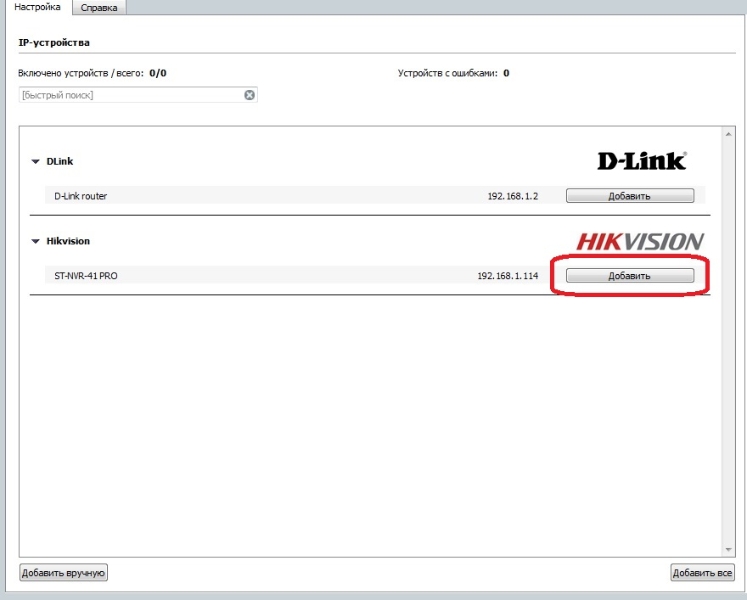Select the D-Link router row text
This screenshot has width=747, height=600.
pyautogui.click(x=81, y=196)
